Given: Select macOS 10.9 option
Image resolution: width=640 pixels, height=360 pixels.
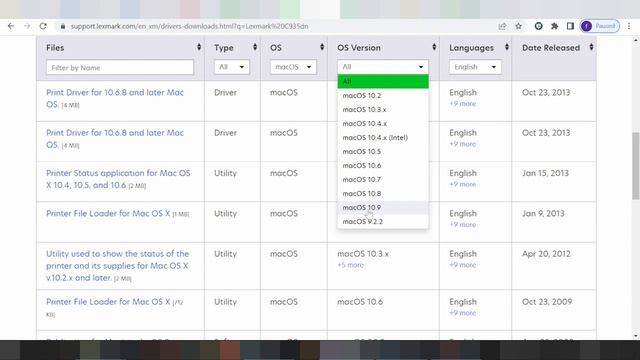Looking at the screenshot, I should 383,207.
